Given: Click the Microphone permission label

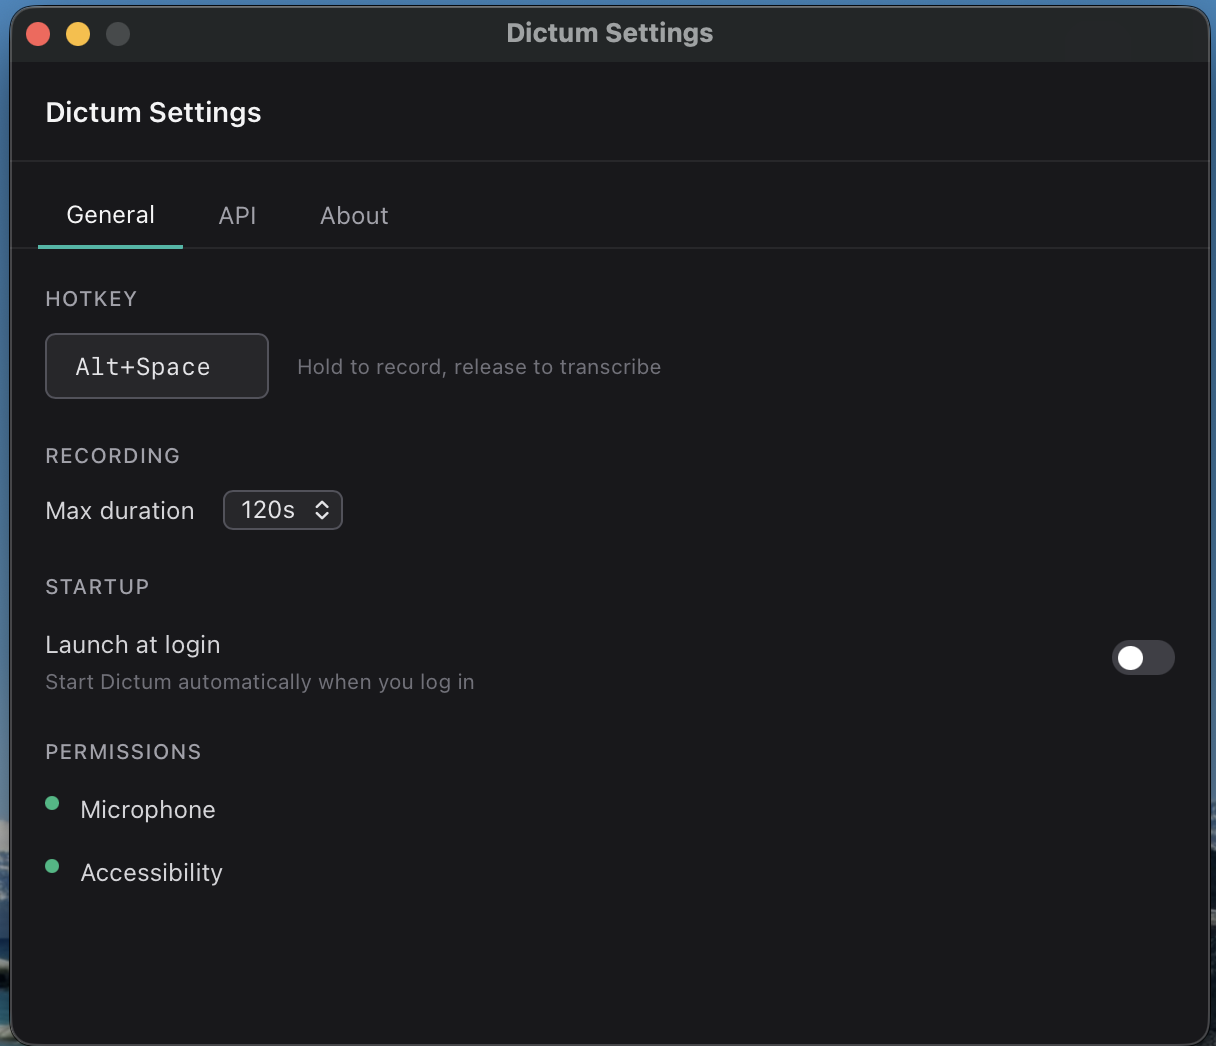Looking at the screenshot, I should [x=148, y=810].
